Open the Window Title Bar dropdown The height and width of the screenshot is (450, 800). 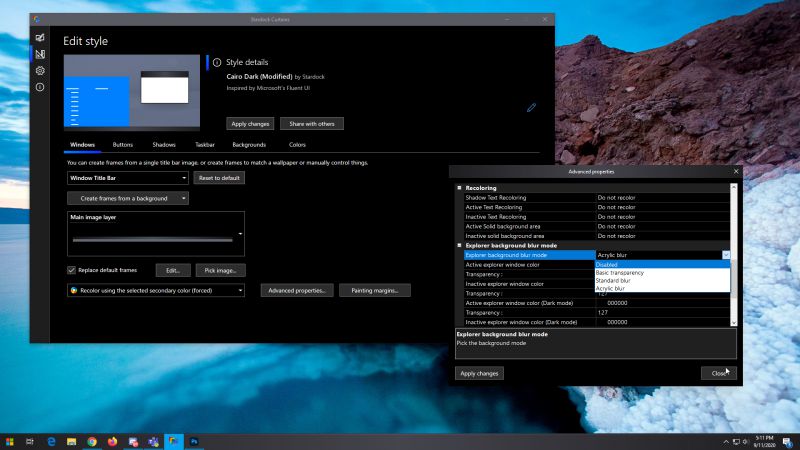click(x=128, y=178)
